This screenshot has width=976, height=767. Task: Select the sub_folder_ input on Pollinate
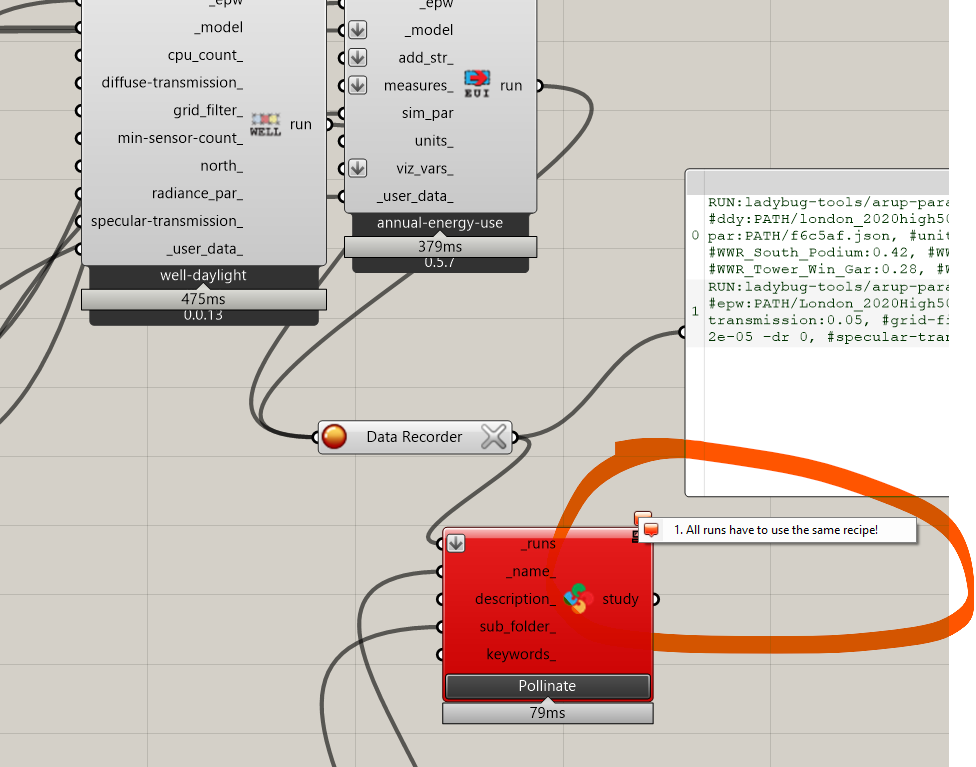click(518, 626)
